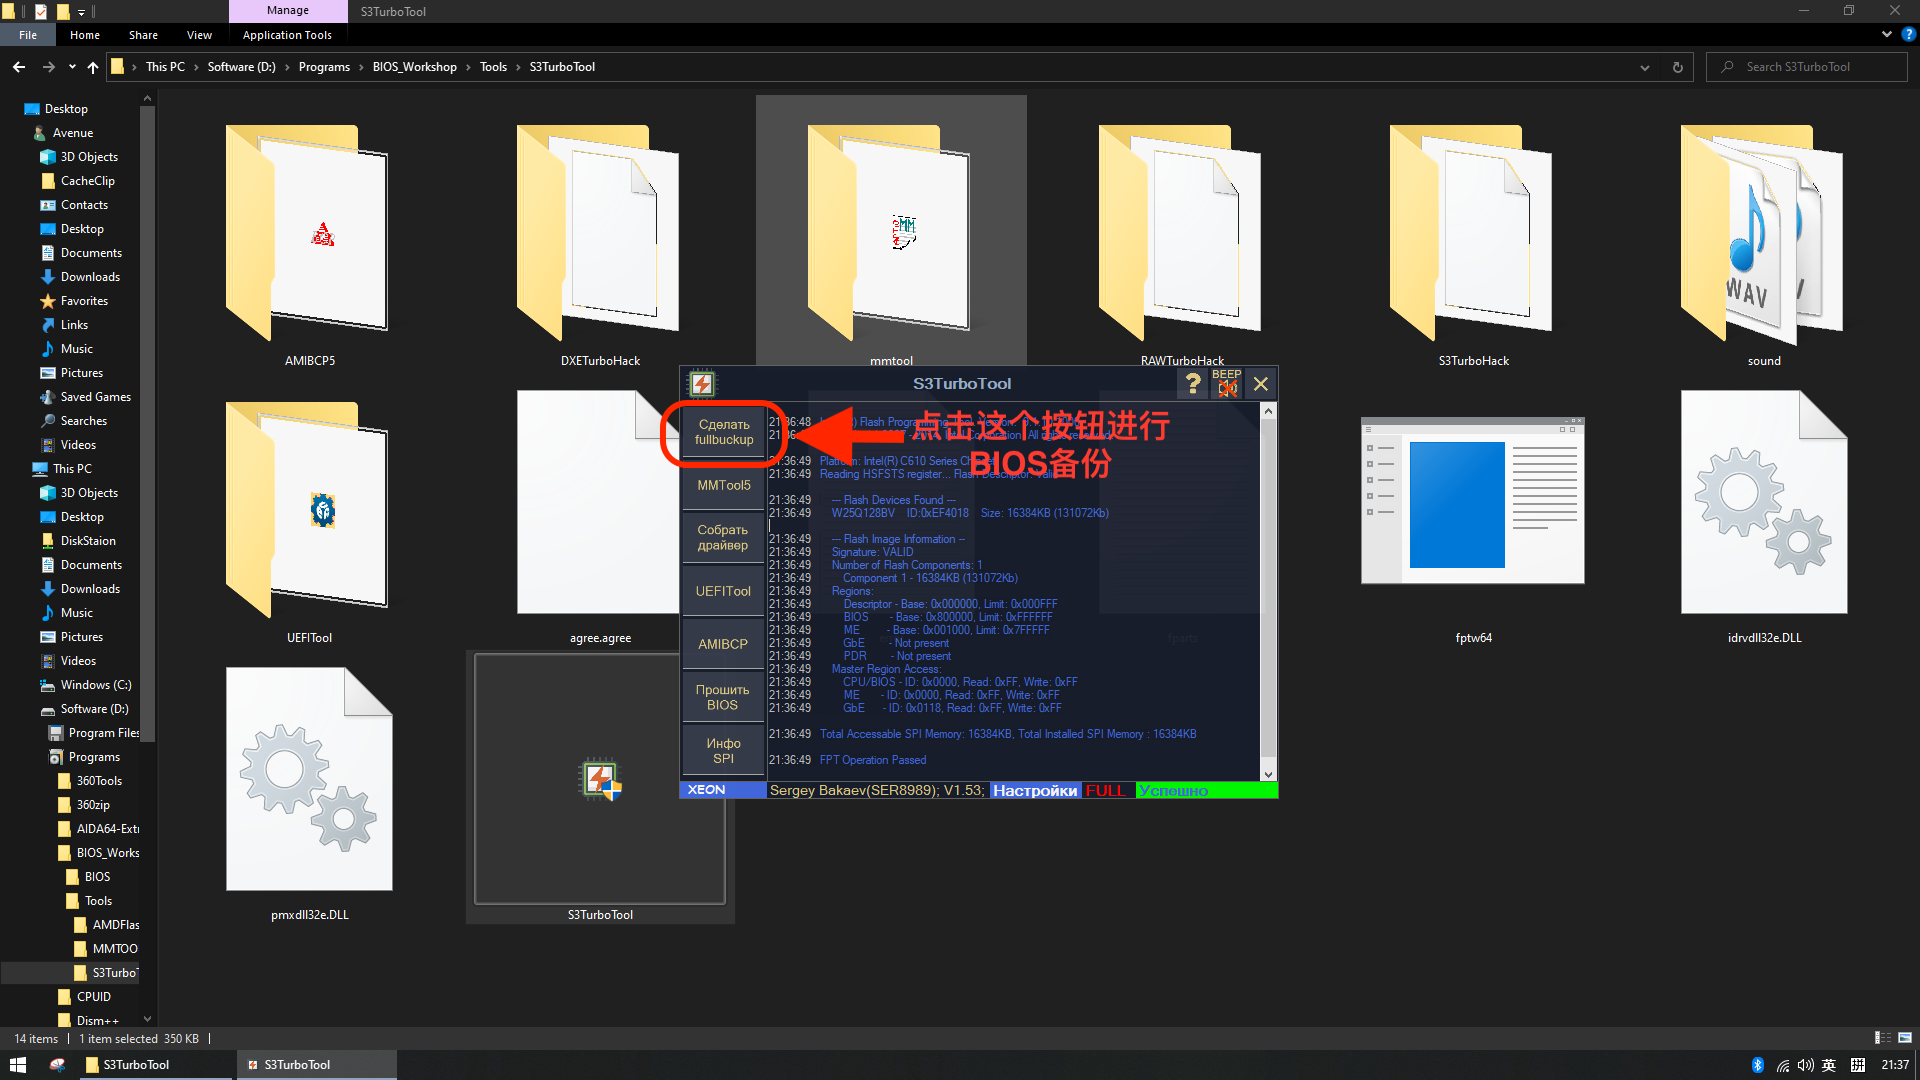Open the File menu tab
The width and height of the screenshot is (1920, 1080).
pos(28,35)
